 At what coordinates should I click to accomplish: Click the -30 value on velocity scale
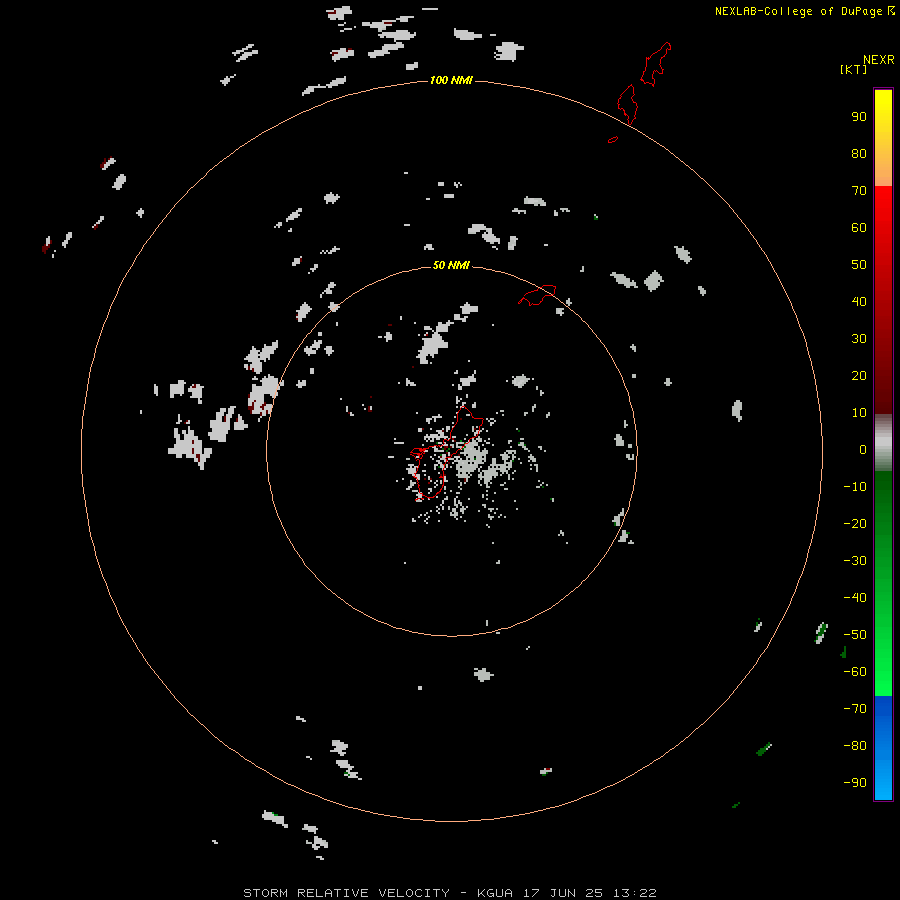(855, 561)
